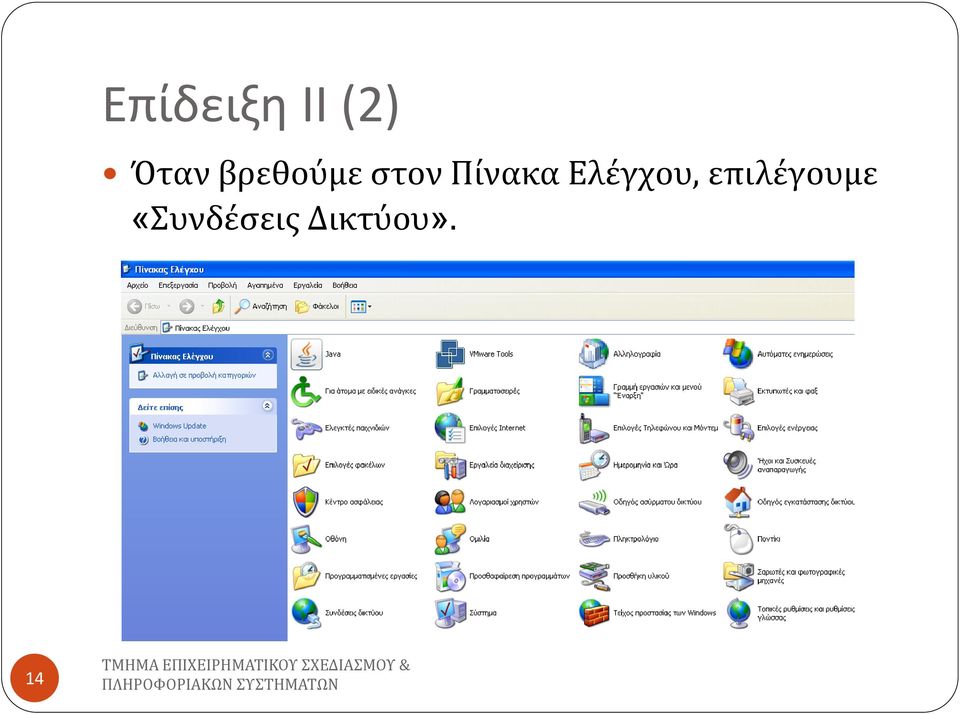
Task: Open Προσθαφαίρεση προγραμμάτων icon
Action: [451, 576]
